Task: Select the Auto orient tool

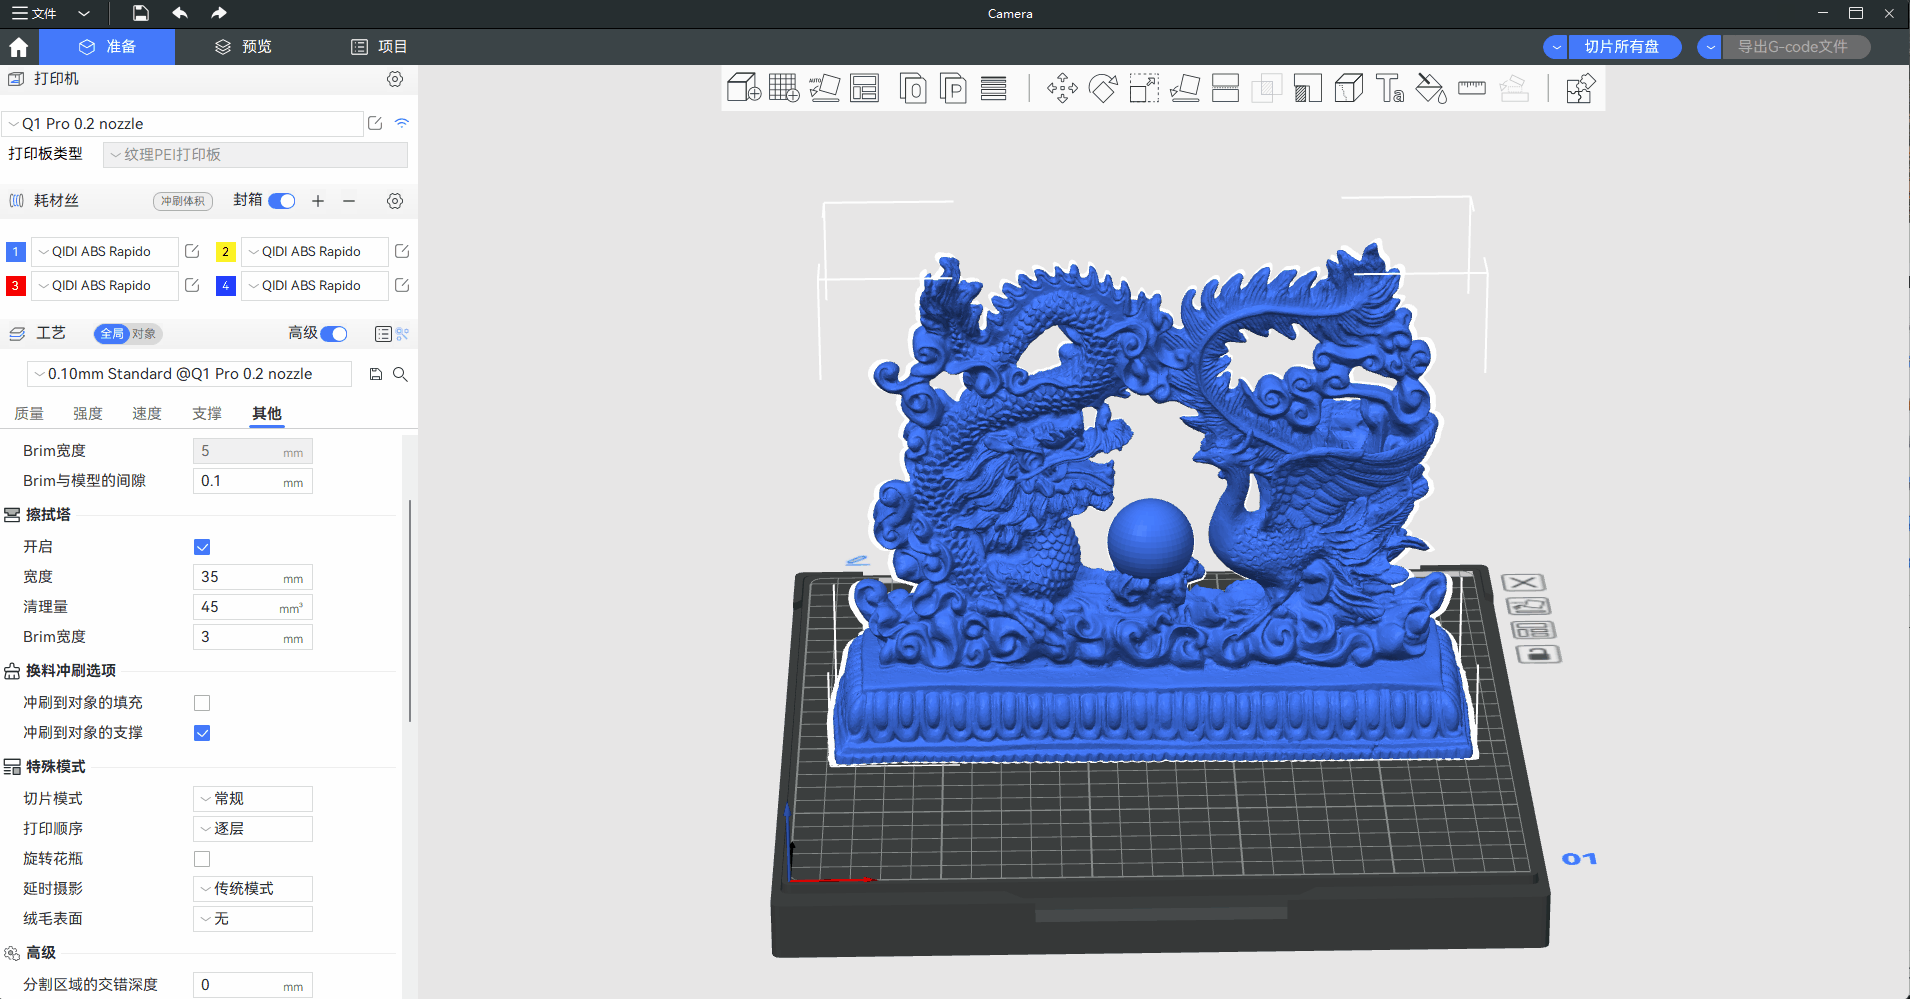Action: point(825,89)
